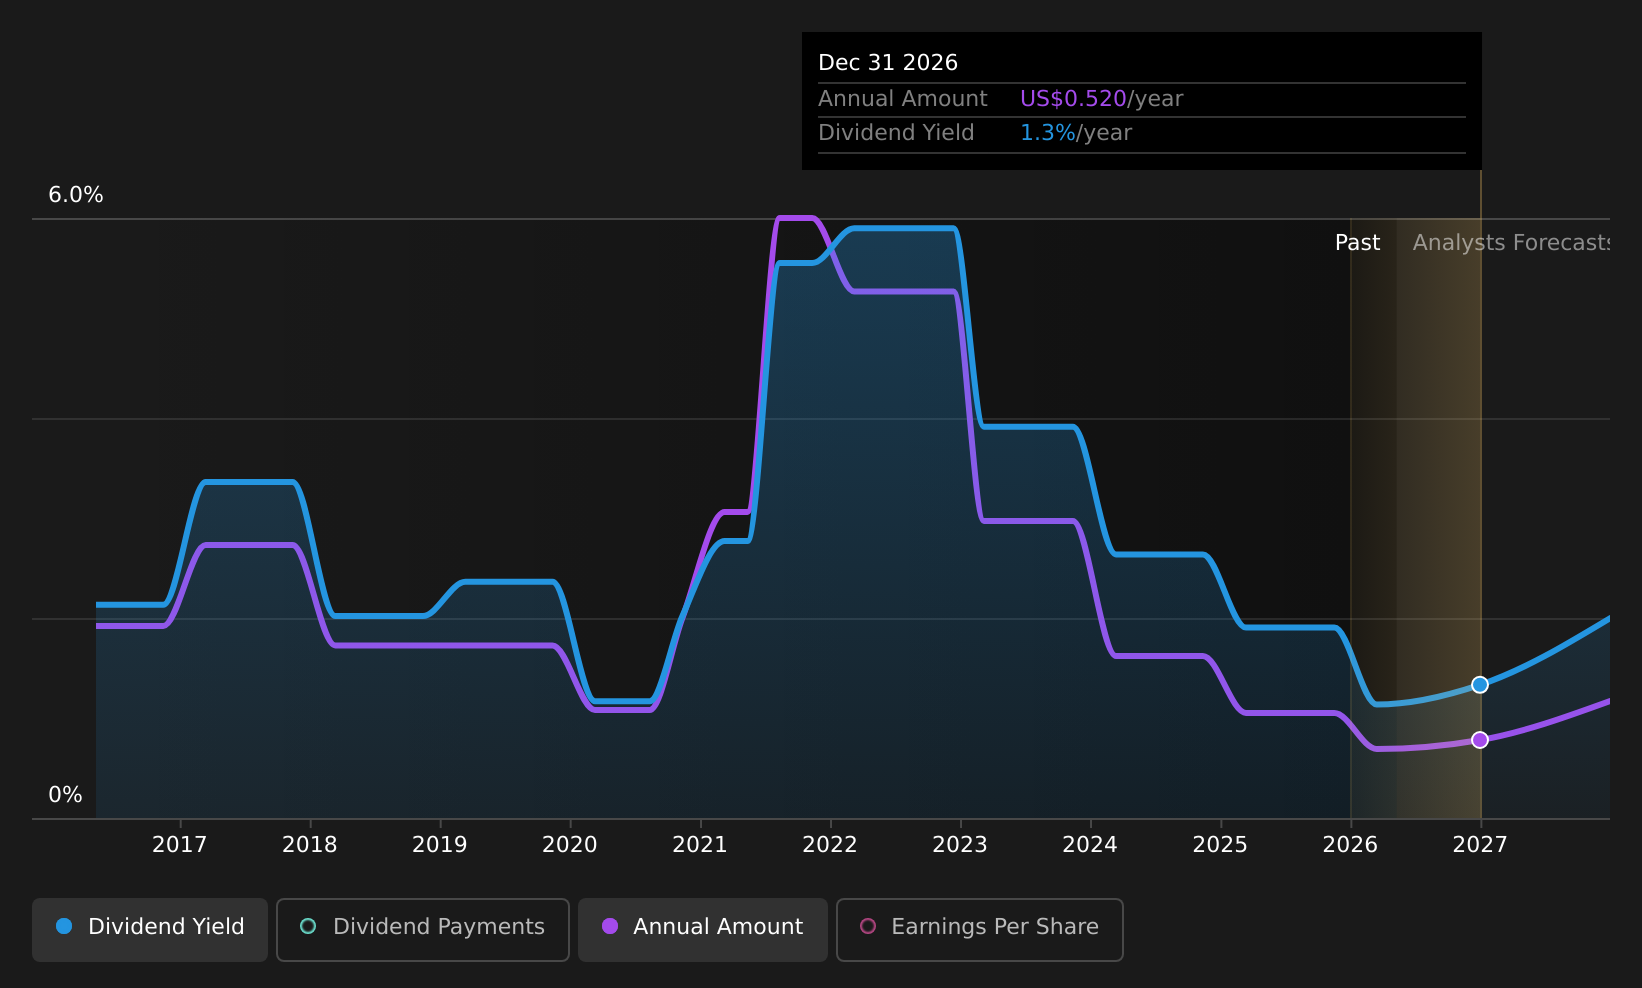Click the 2023 x-axis label
The image size is (1642, 988).
[960, 845]
